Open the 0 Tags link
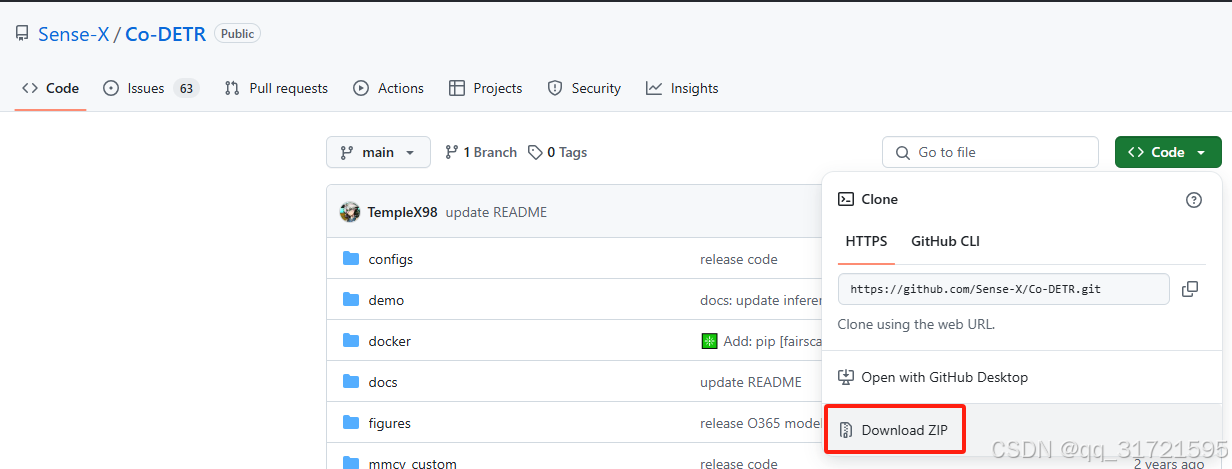This screenshot has width=1232, height=469. (x=558, y=152)
